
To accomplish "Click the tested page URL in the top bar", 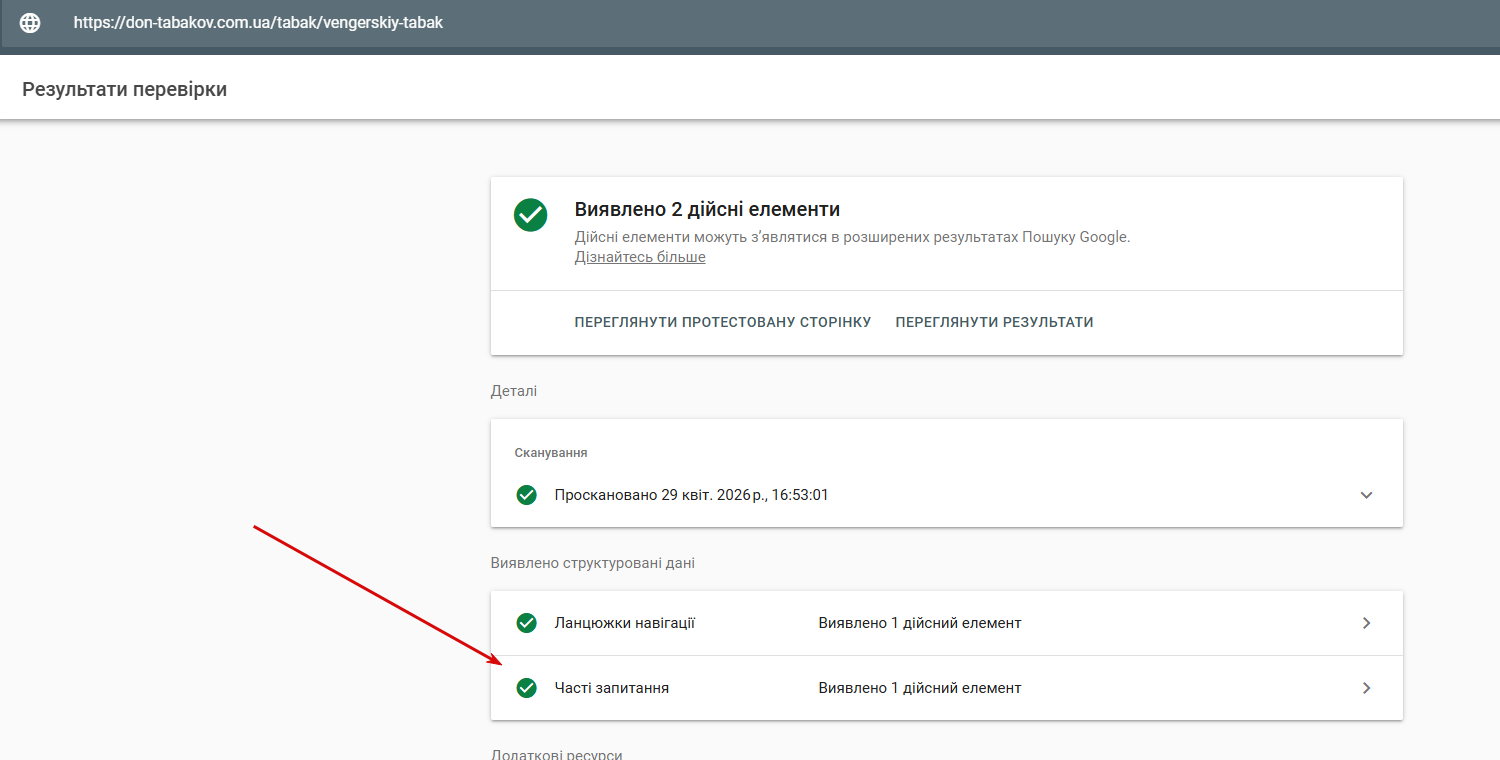I will (257, 22).
